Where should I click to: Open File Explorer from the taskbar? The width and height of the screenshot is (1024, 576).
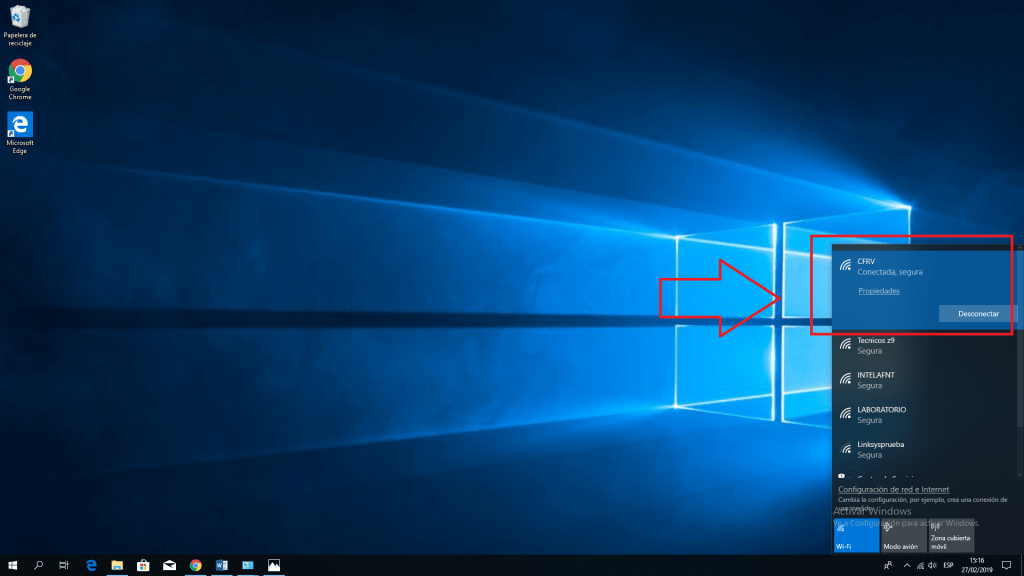[x=116, y=565]
